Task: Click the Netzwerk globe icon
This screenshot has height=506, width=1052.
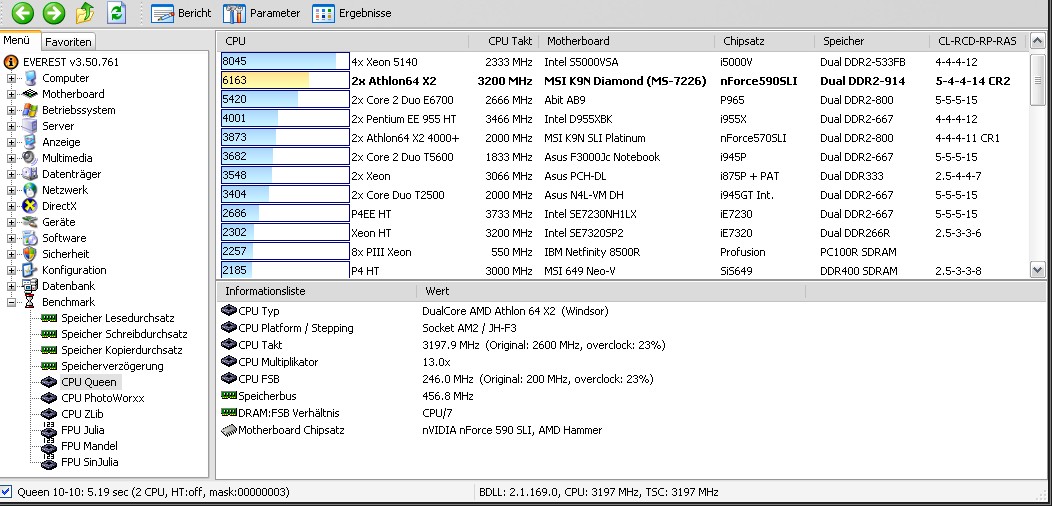Action: pyautogui.click(x=30, y=190)
